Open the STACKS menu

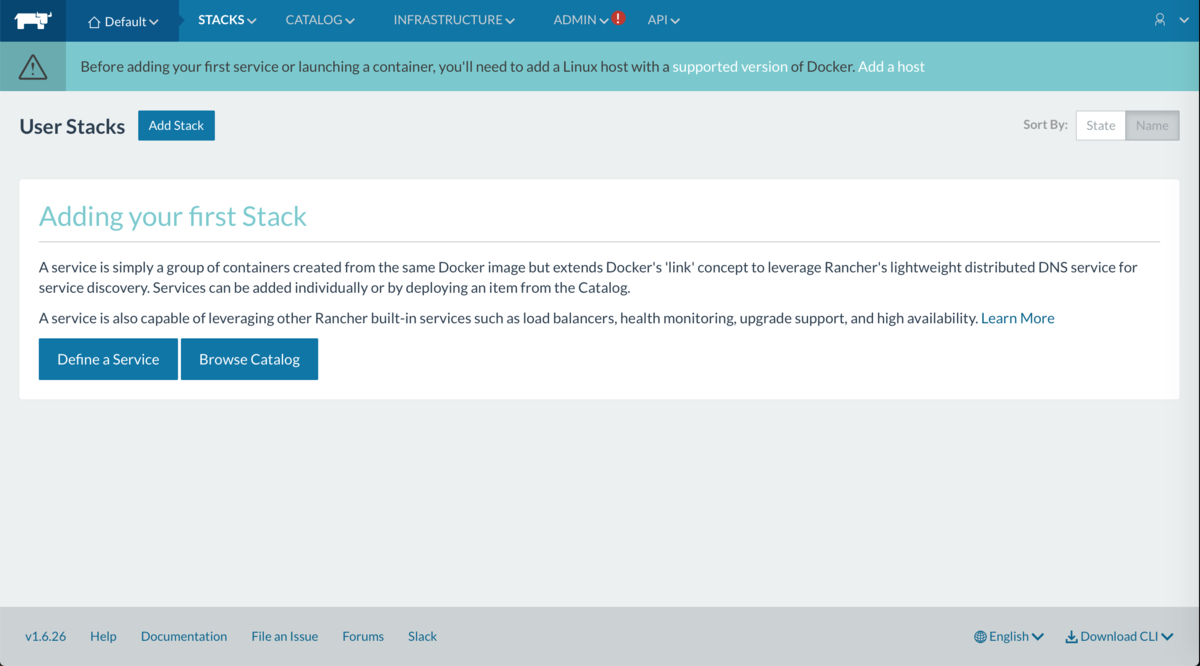point(227,20)
